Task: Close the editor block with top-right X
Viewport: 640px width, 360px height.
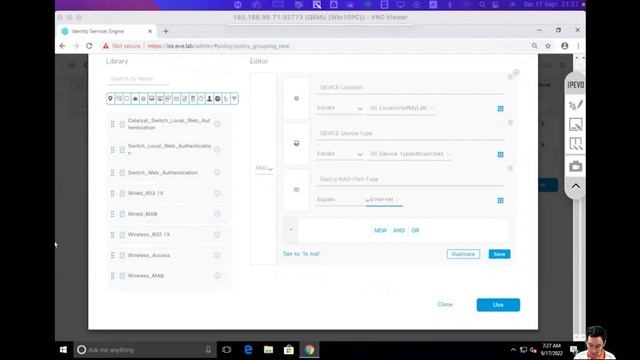Action: (516, 73)
